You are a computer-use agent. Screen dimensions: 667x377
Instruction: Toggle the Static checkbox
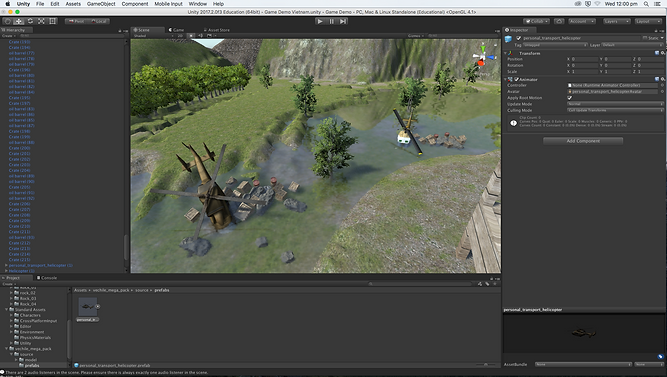click(x=645, y=38)
